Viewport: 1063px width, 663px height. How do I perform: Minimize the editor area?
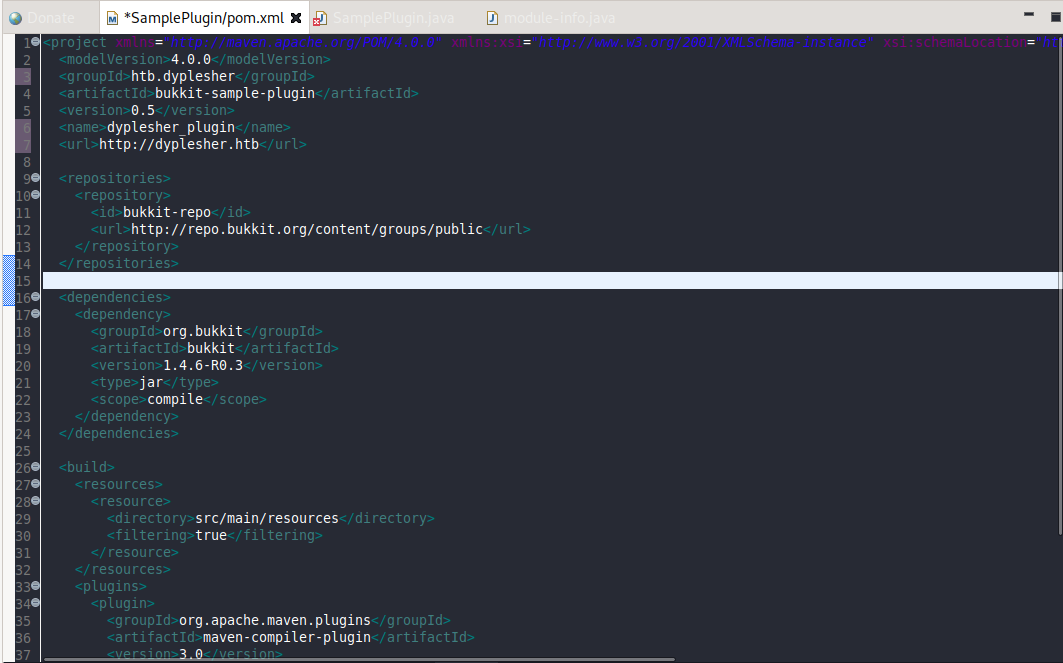coord(1029,15)
